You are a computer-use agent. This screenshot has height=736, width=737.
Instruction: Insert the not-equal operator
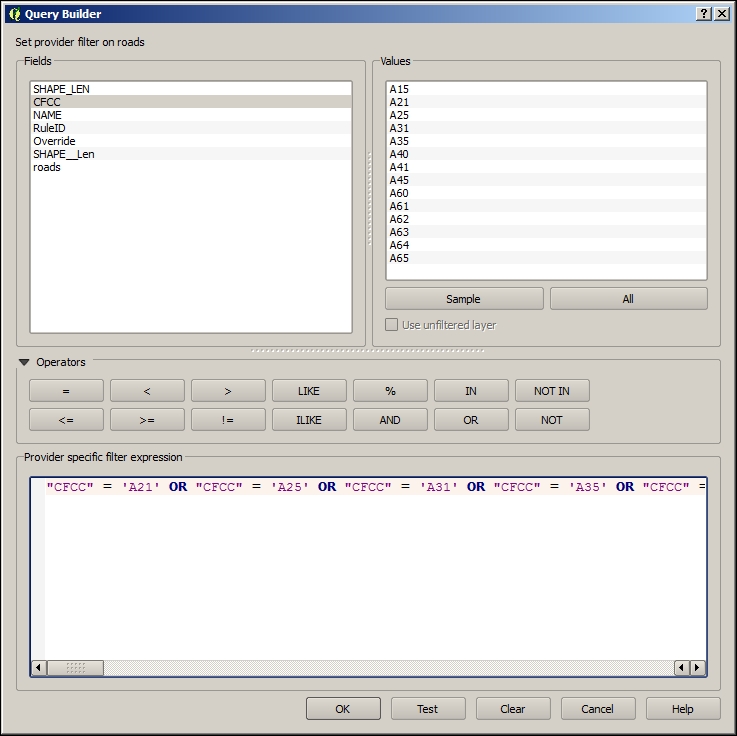click(x=228, y=420)
